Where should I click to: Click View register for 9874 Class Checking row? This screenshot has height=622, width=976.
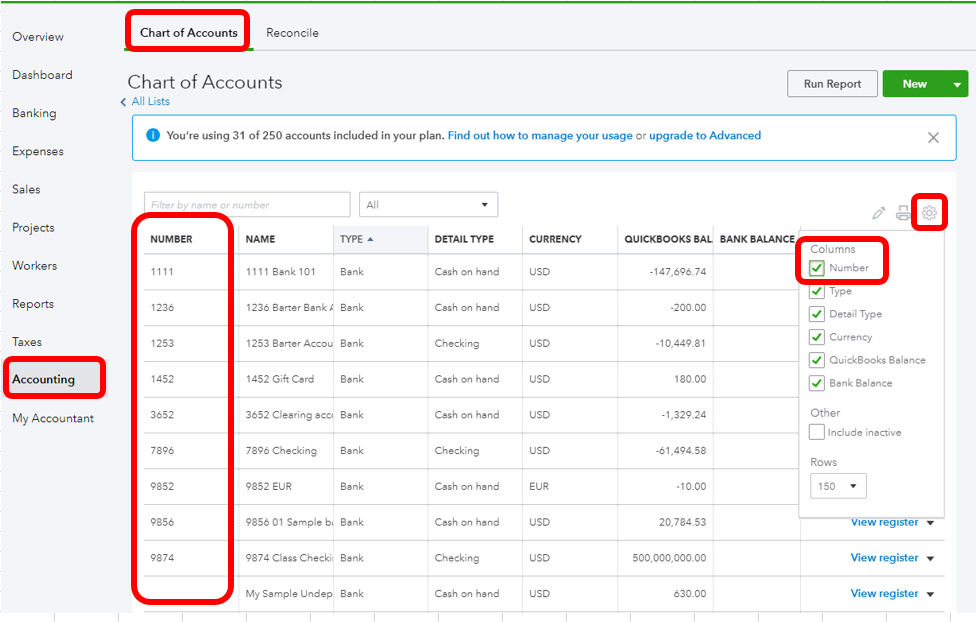point(884,558)
